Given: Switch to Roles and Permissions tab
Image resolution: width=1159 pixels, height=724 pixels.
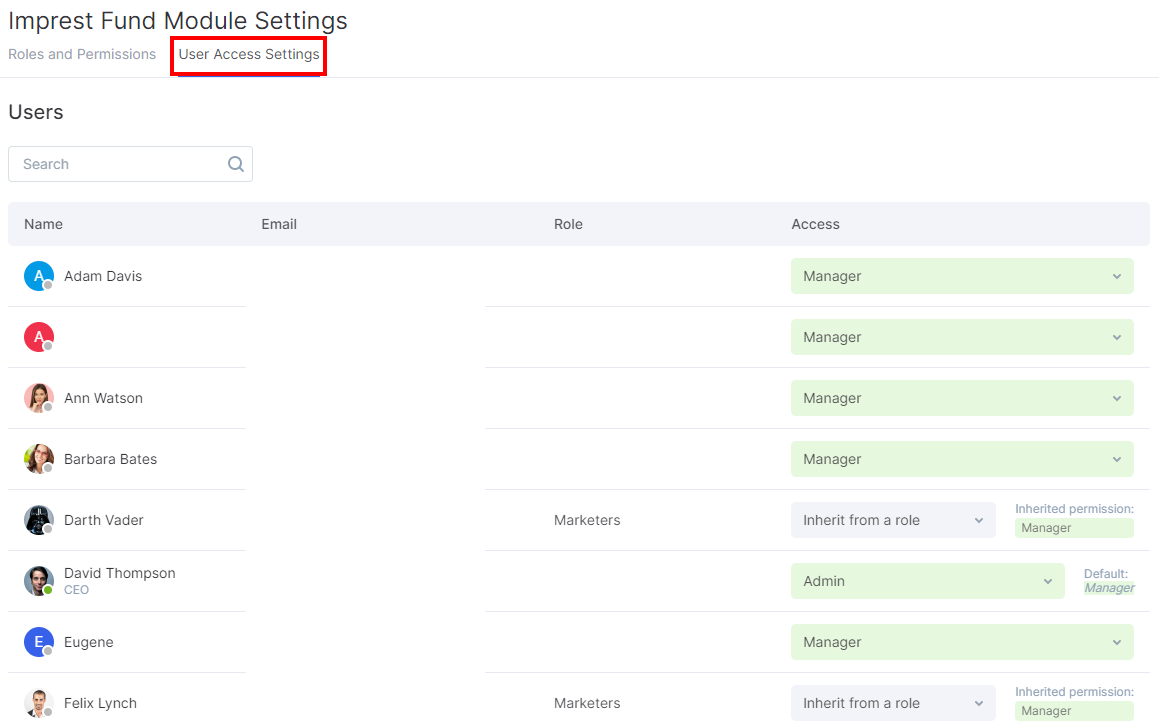Looking at the screenshot, I should [x=82, y=54].
